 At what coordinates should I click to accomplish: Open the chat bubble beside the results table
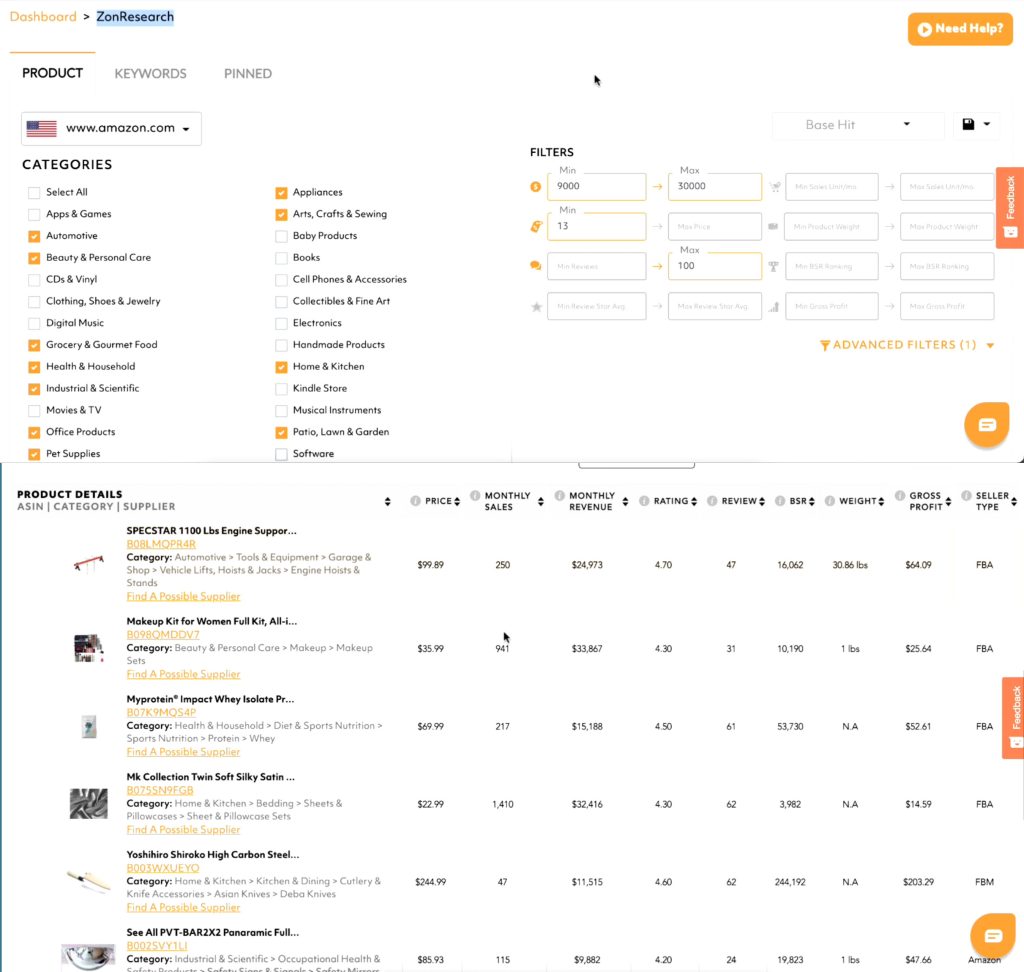[993, 936]
